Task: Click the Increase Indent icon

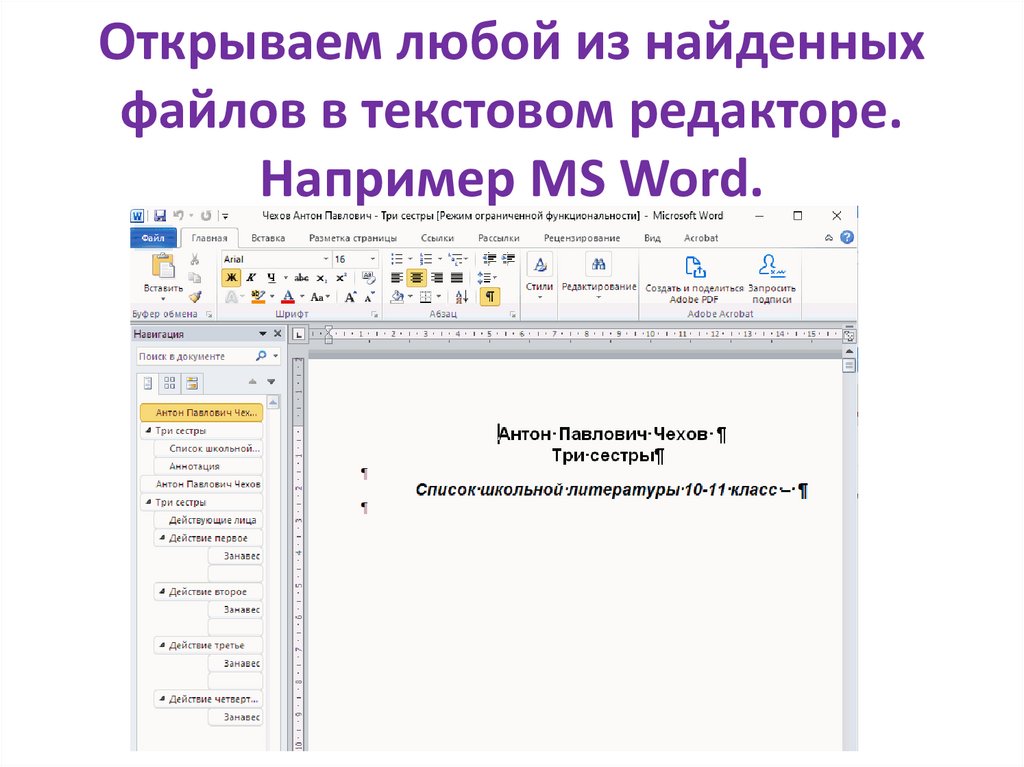Action: click(508, 259)
